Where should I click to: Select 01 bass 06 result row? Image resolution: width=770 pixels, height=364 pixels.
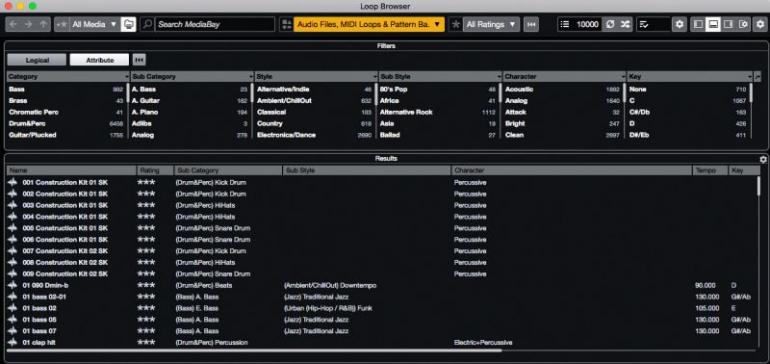pyautogui.click(x=383, y=320)
